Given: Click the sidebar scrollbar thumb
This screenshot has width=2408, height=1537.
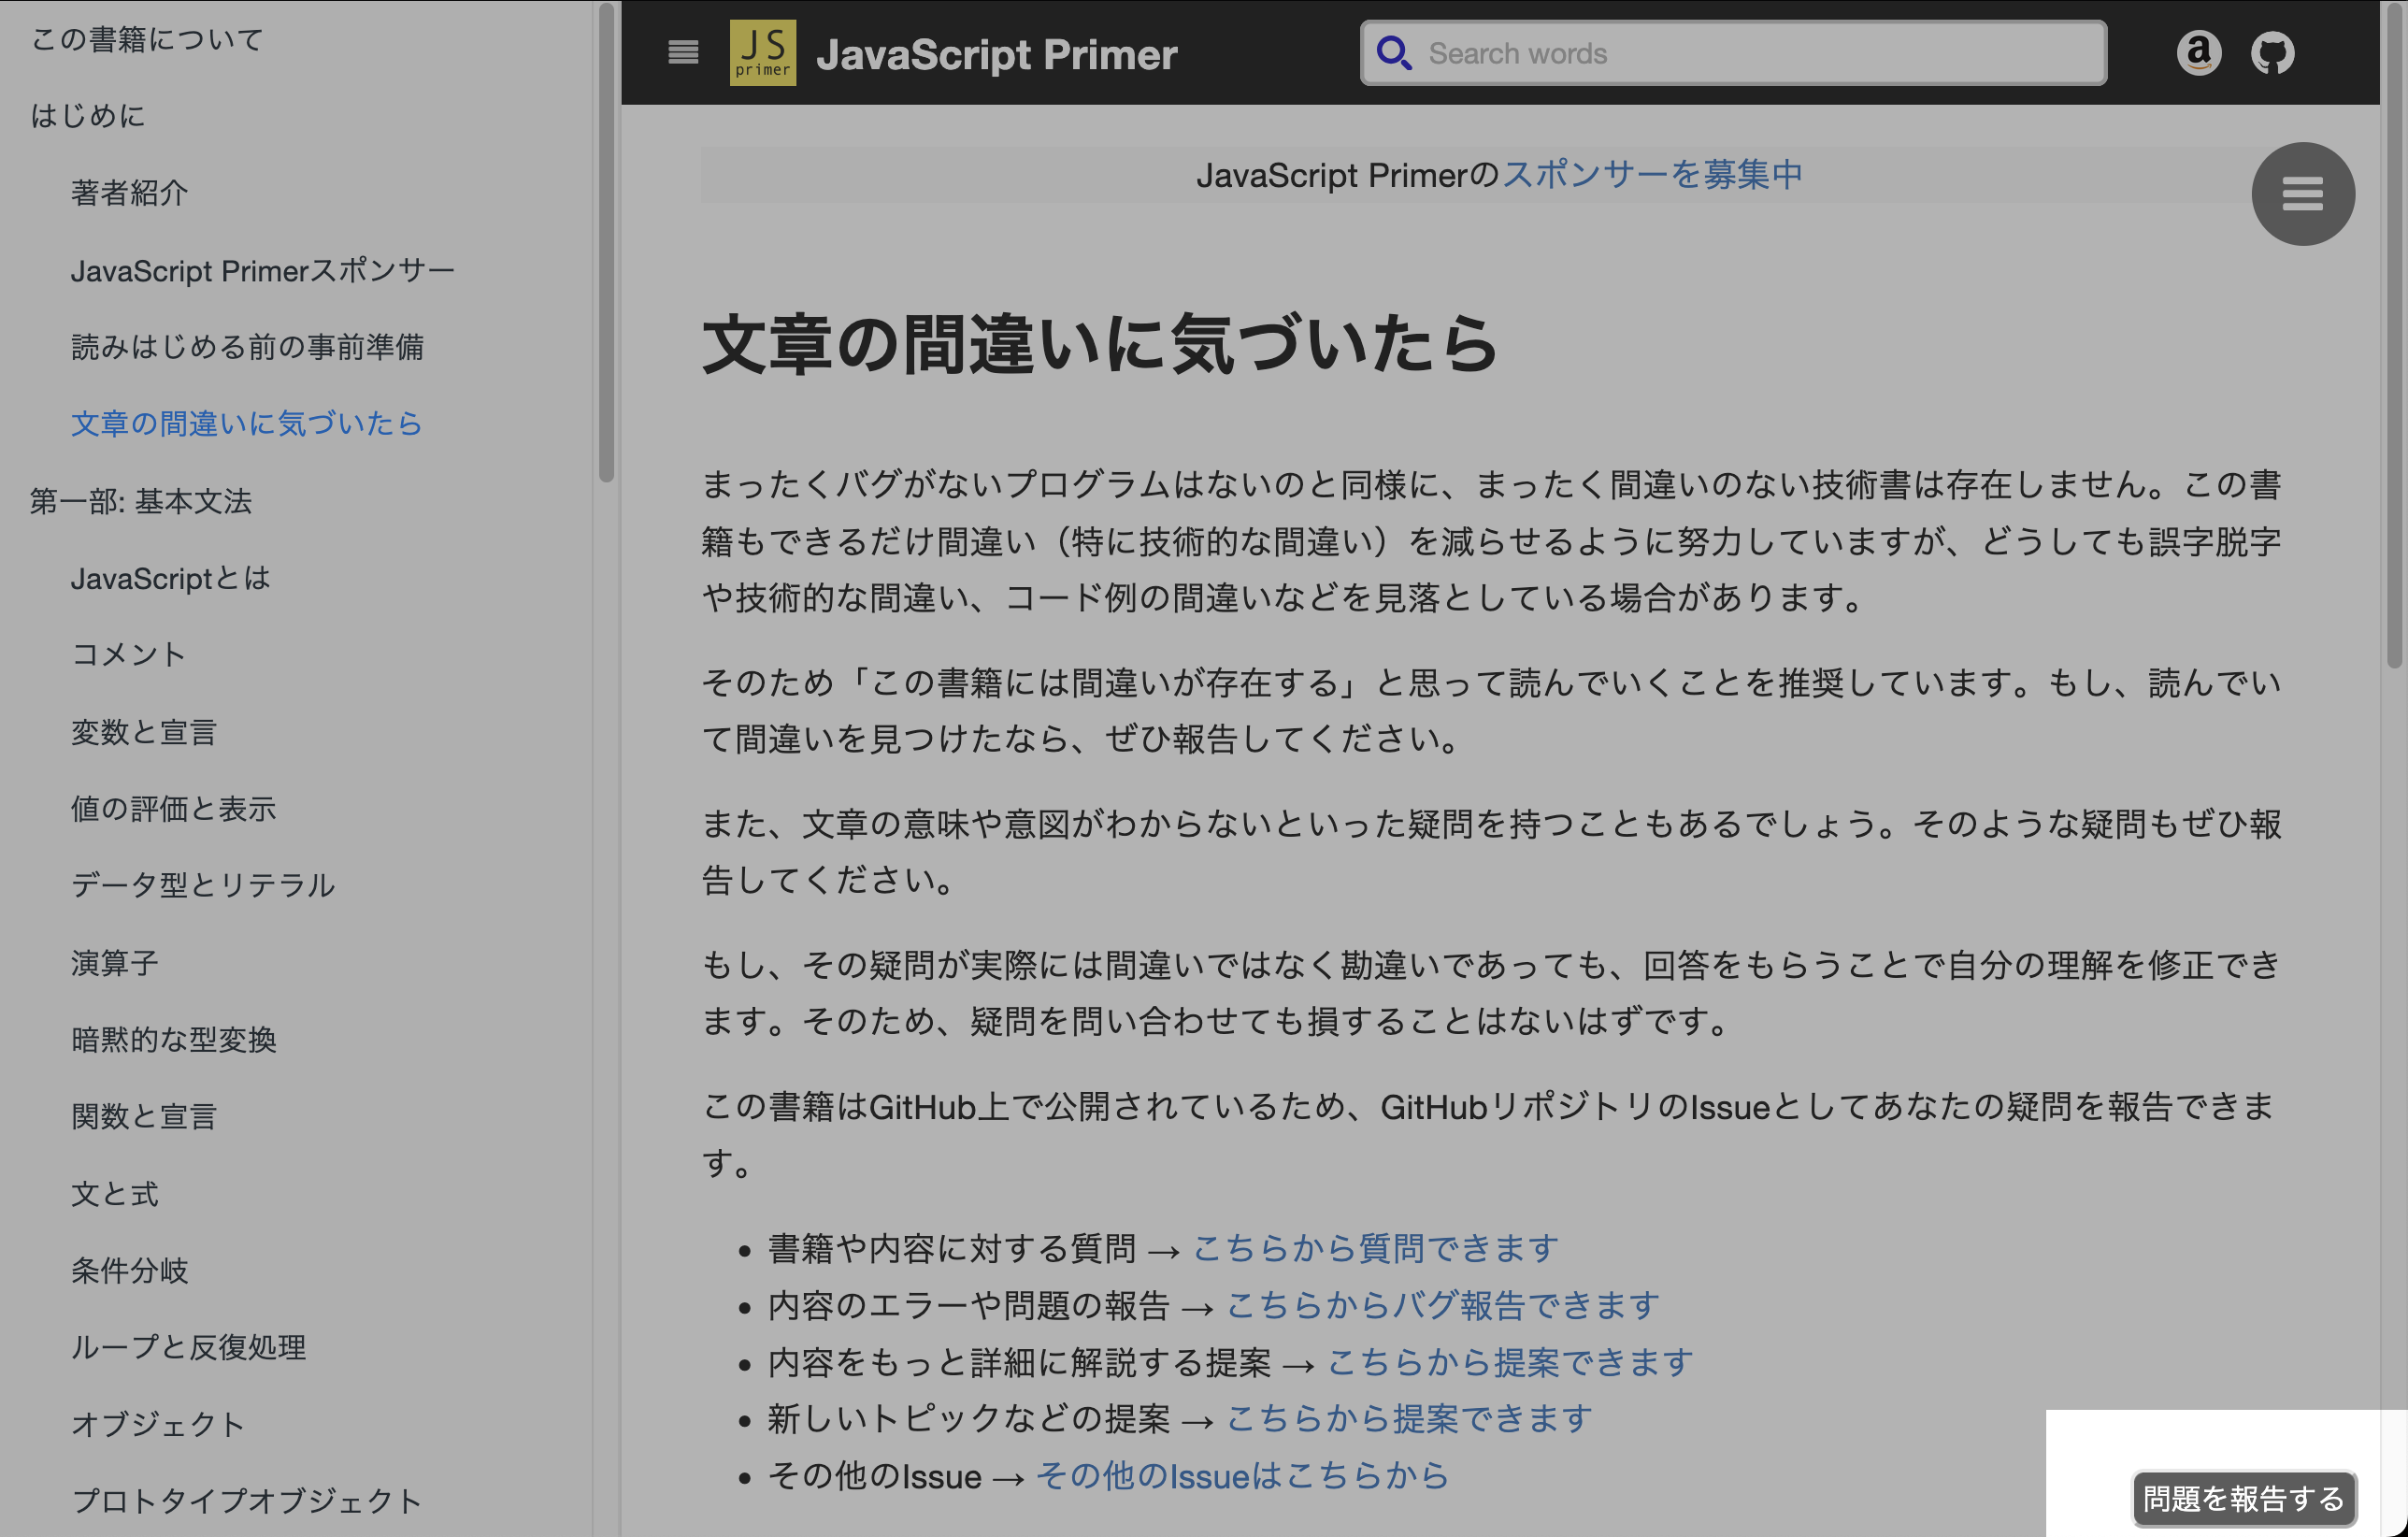Looking at the screenshot, I should coord(606,242).
